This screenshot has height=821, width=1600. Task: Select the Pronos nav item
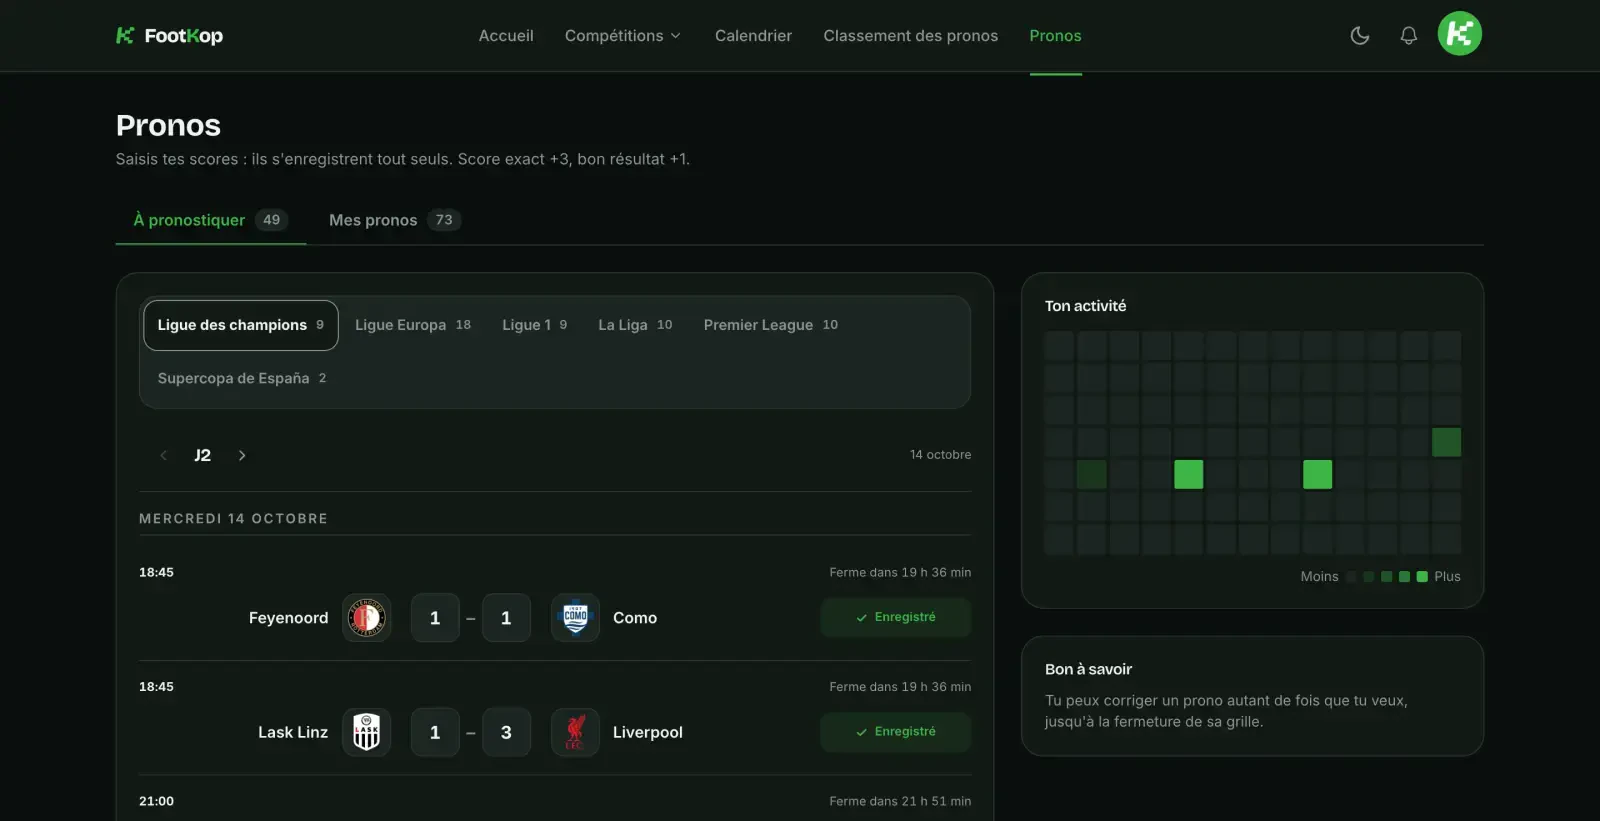coord(1055,36)
